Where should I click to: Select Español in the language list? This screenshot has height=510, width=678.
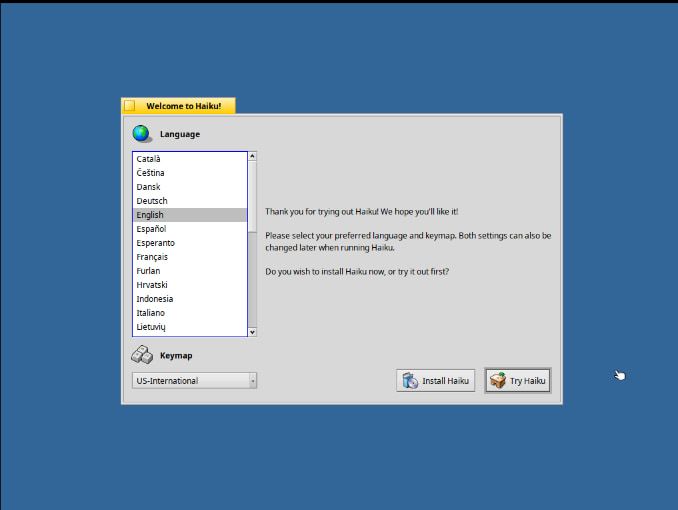coord(190,229)
